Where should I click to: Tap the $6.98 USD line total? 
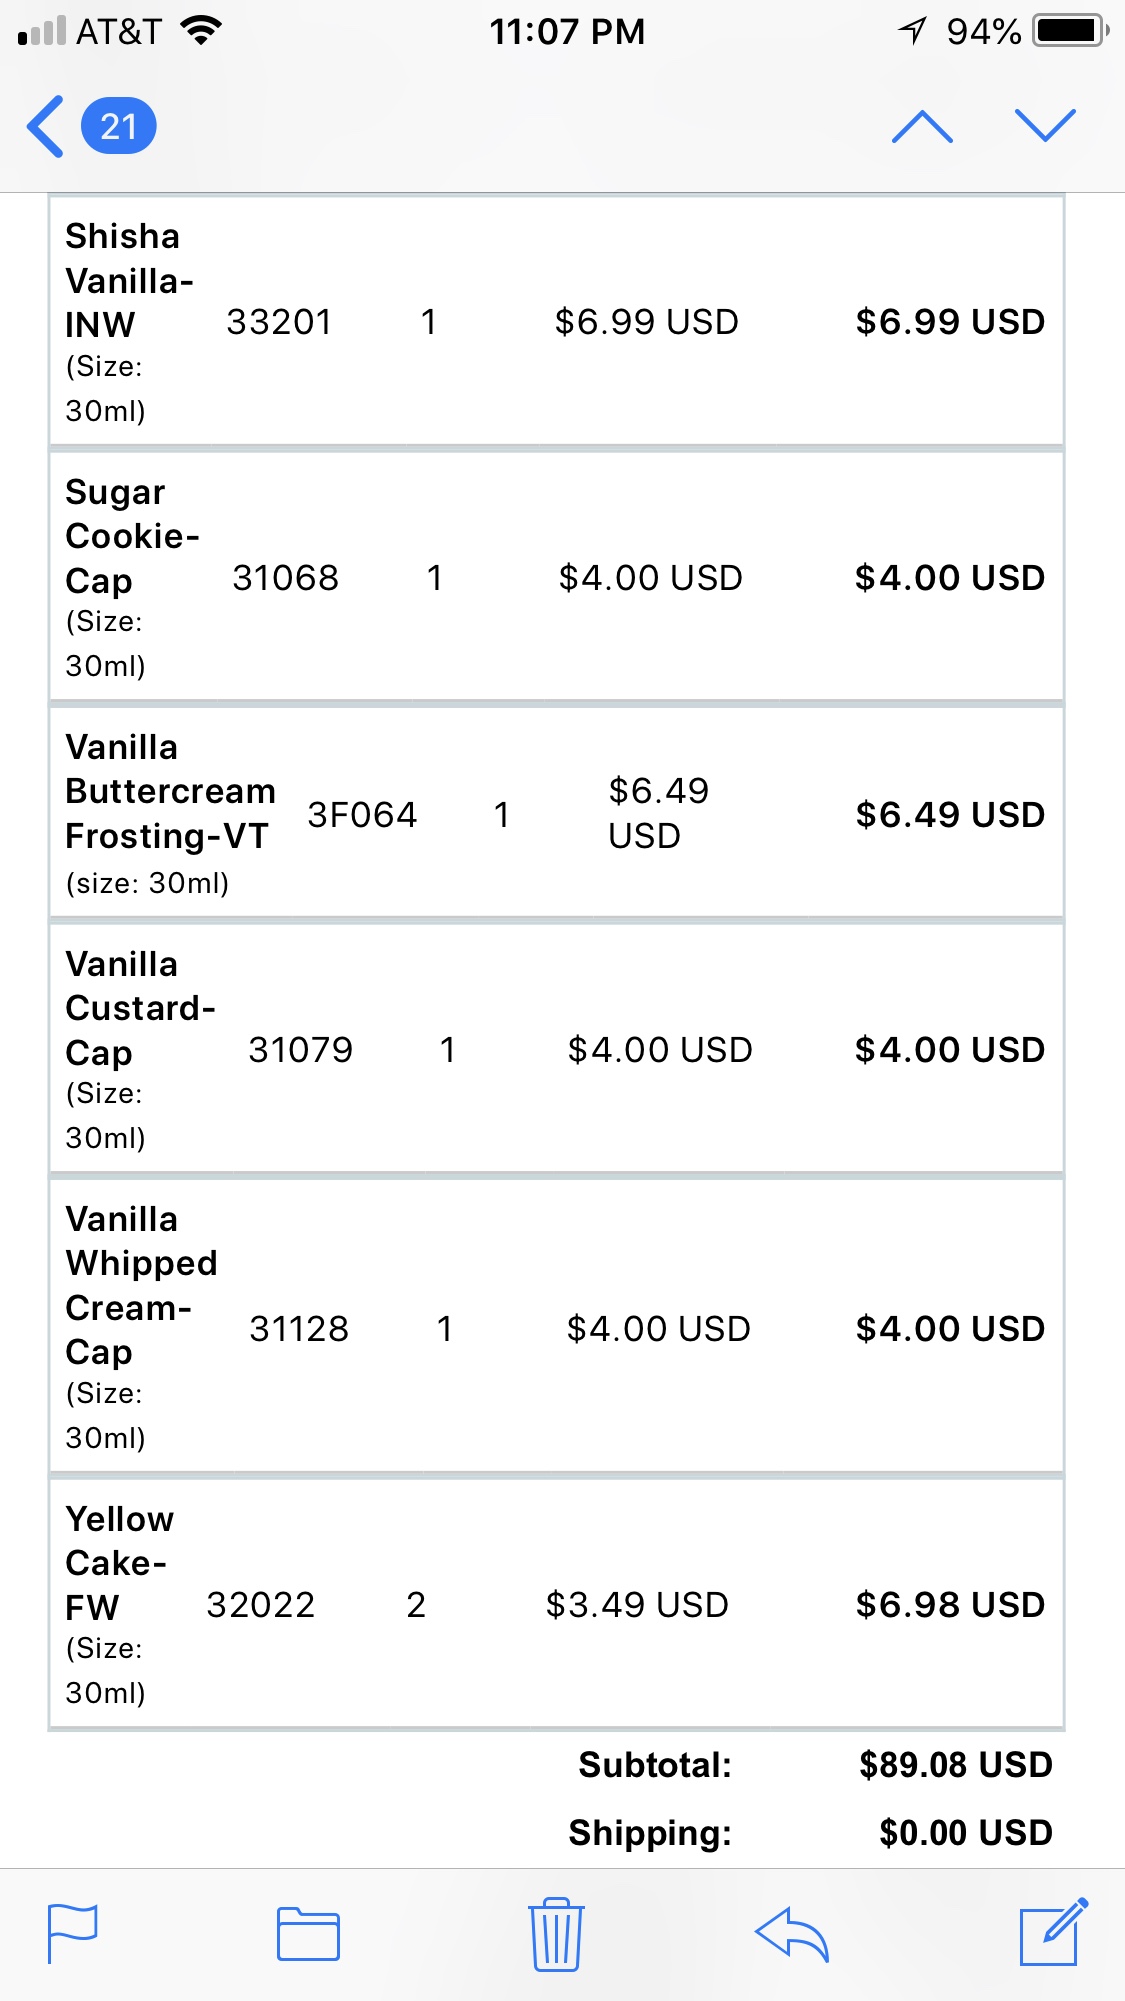(950, 1605)
